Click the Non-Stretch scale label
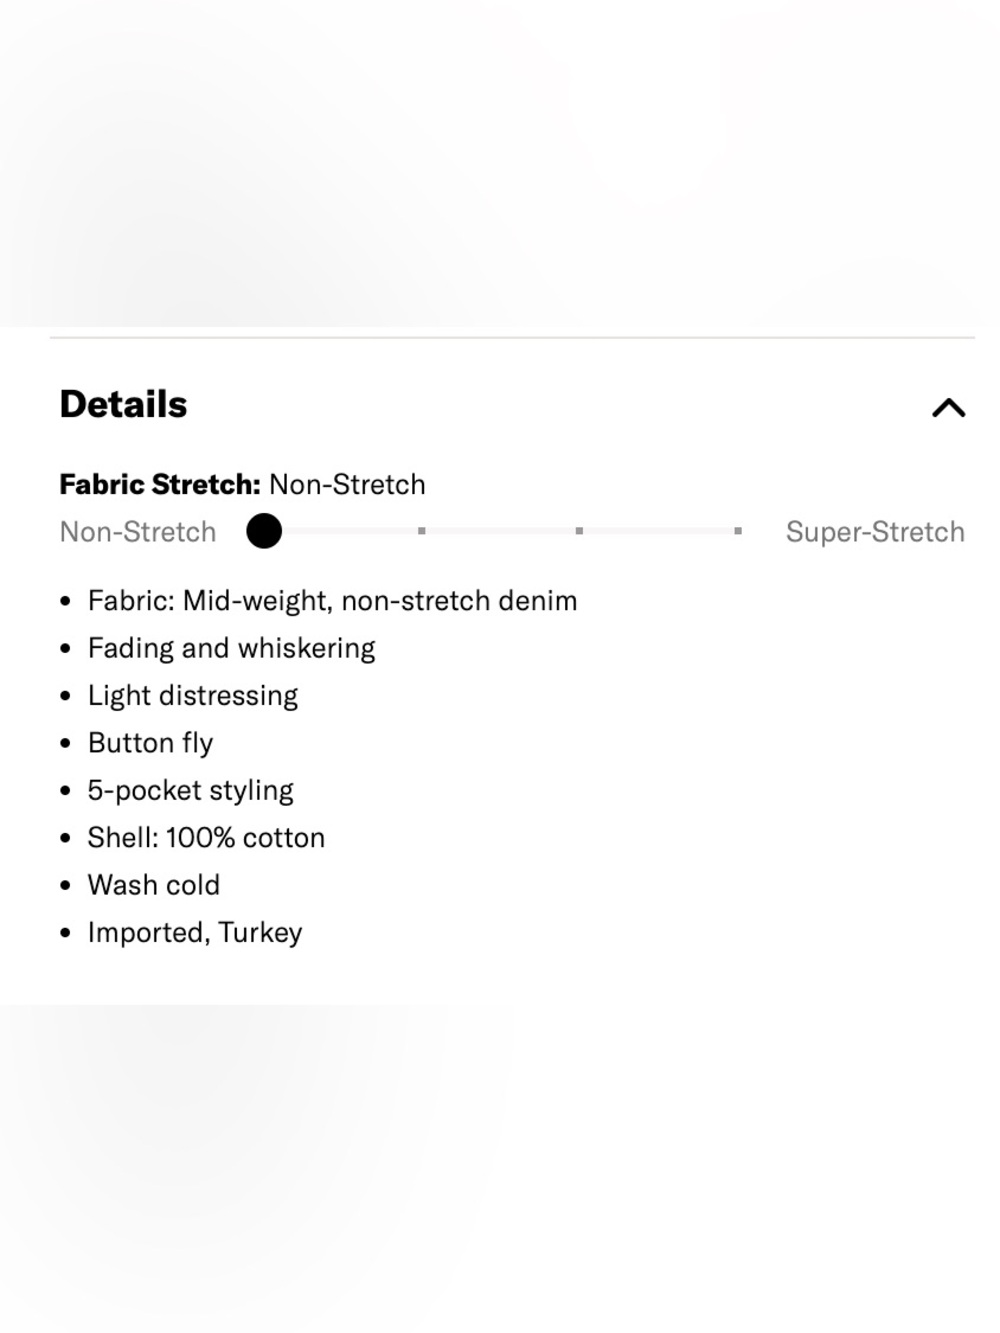Screen dimensions: 1000x1333 138,532
